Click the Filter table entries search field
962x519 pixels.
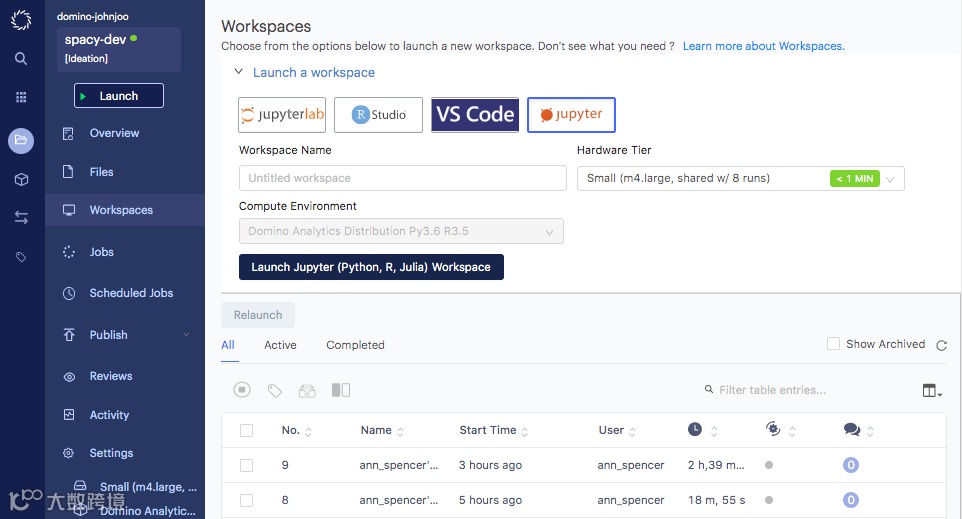(772, 390)
